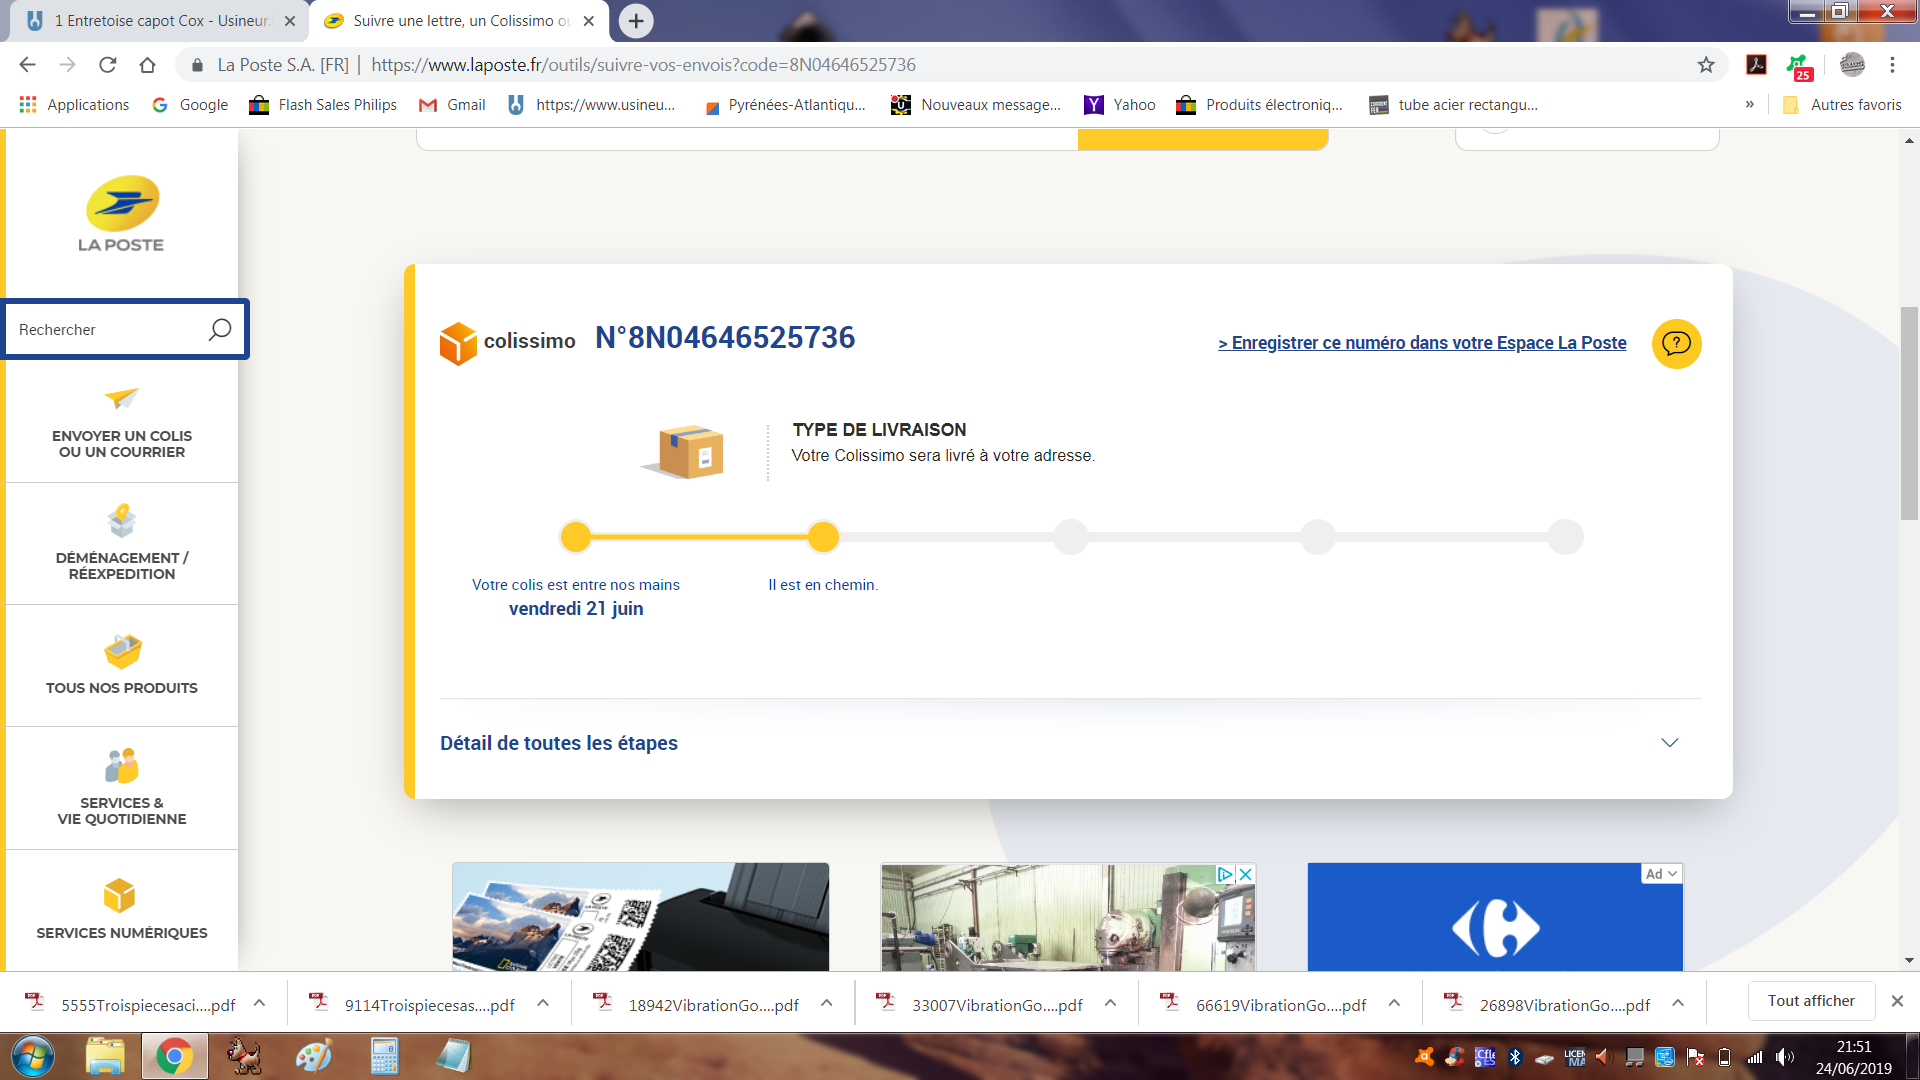This screenshot has height=1080, width=1920.
Task: Open the stamps printer ad thumbnail
Action: tap(640, 917)
